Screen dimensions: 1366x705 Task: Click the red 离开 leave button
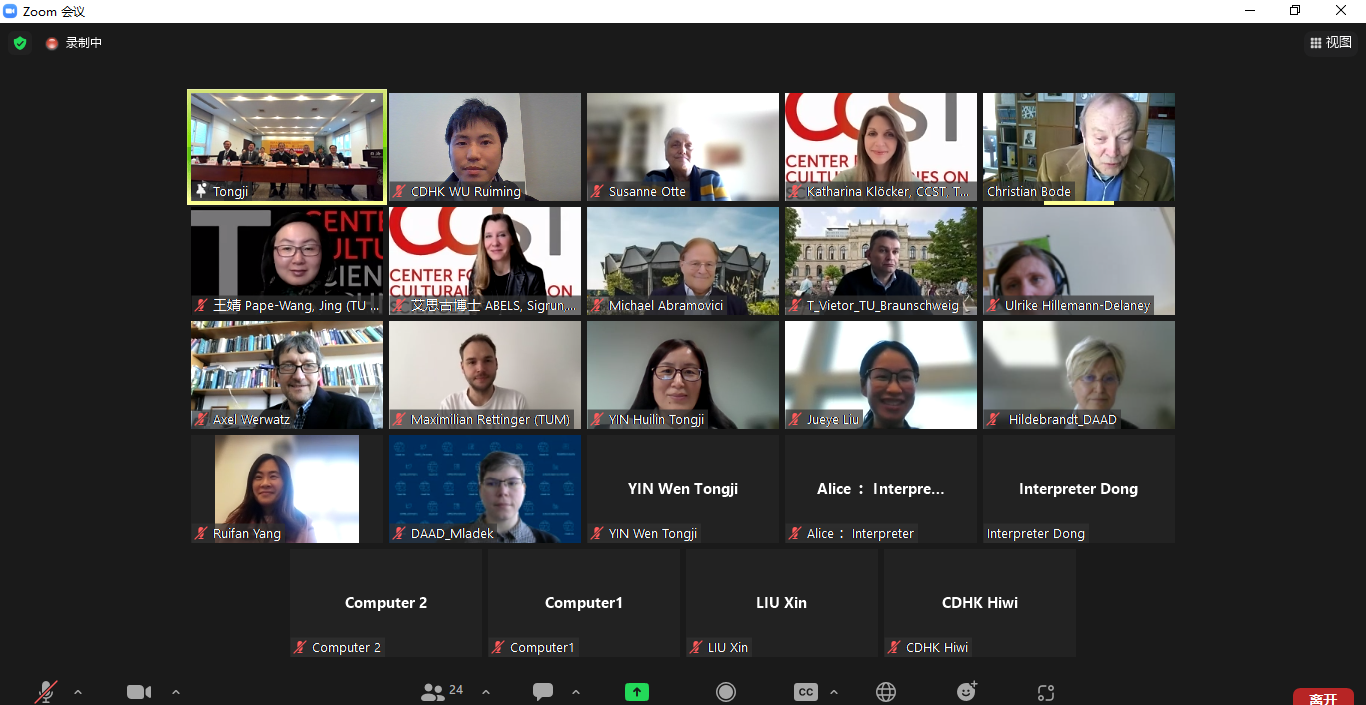[x=1322, y=698]
